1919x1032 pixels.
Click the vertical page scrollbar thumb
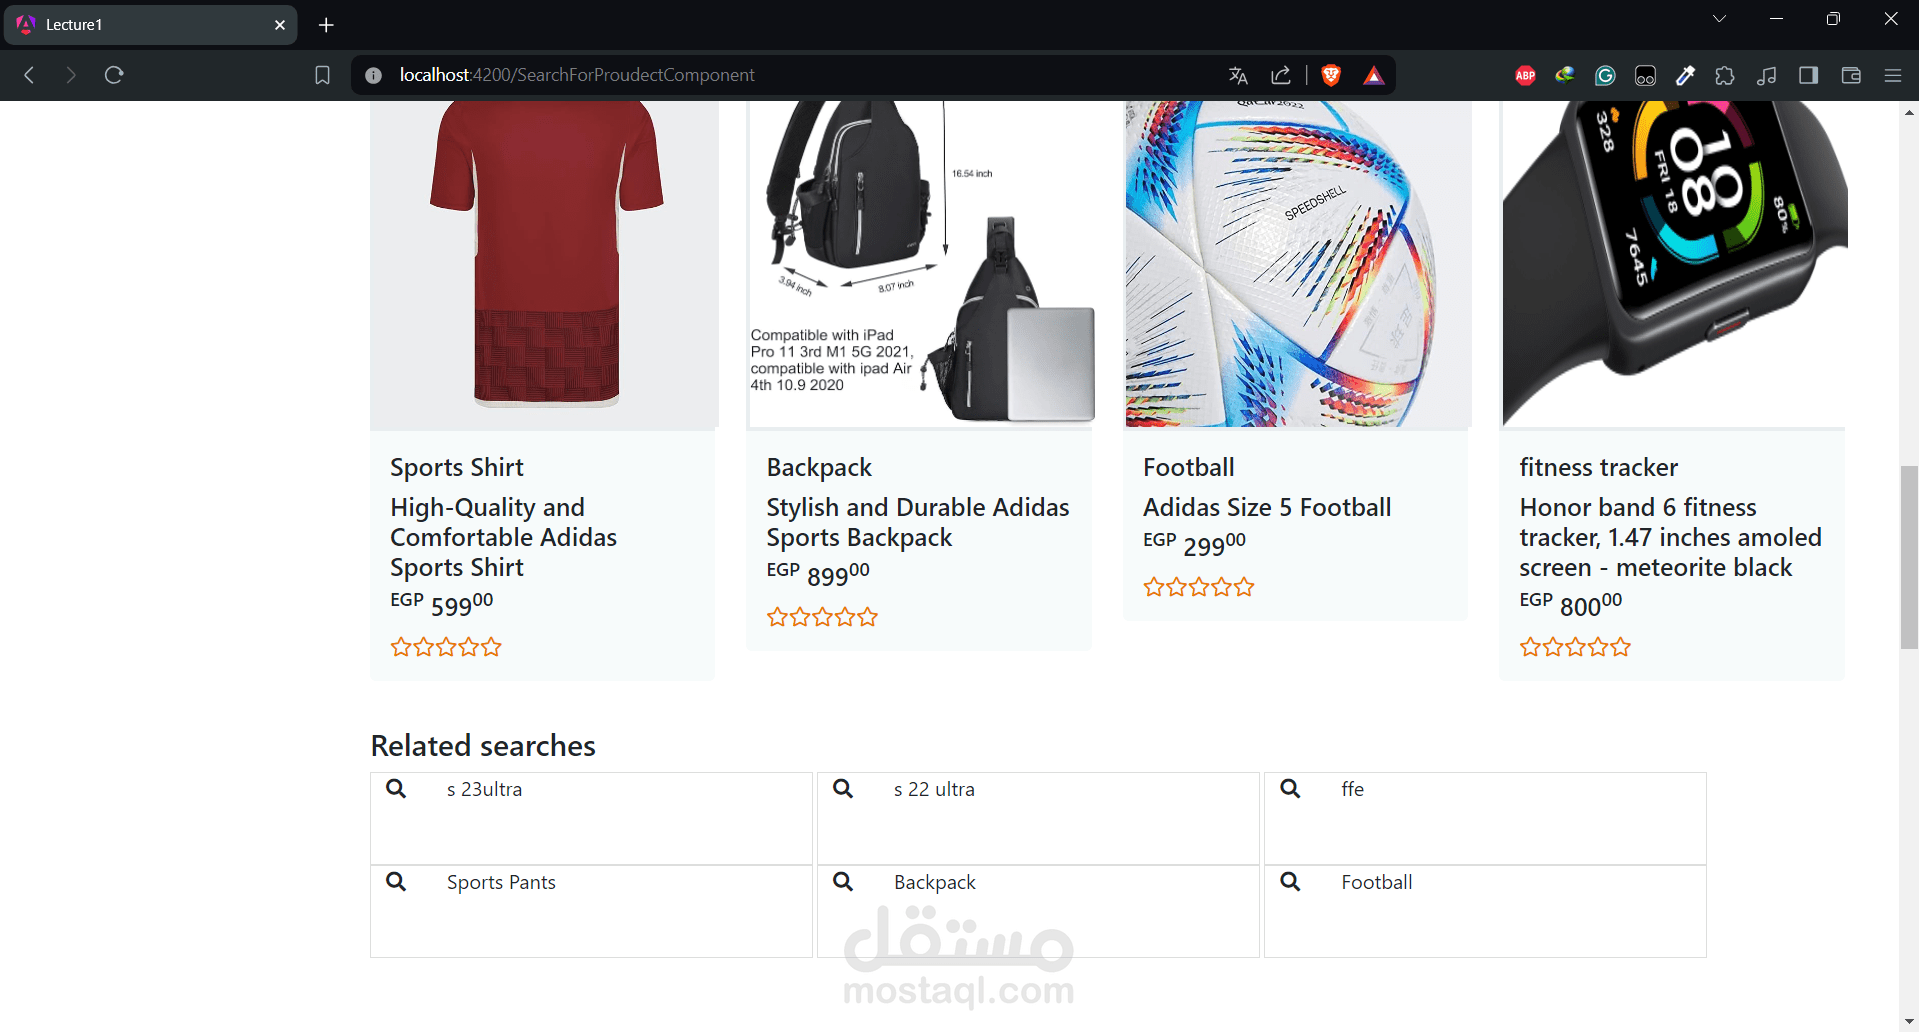click(1909, 557)
